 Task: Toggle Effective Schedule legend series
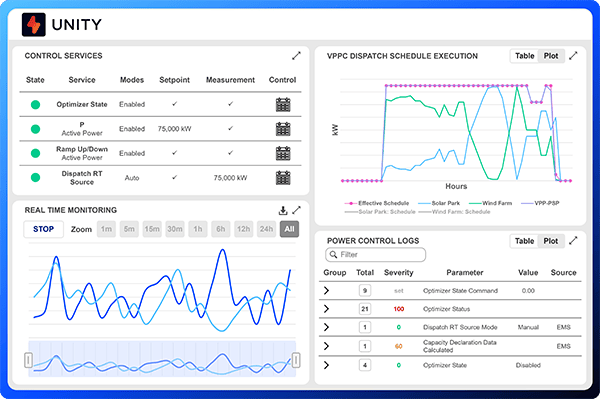(x=377, y=203)
